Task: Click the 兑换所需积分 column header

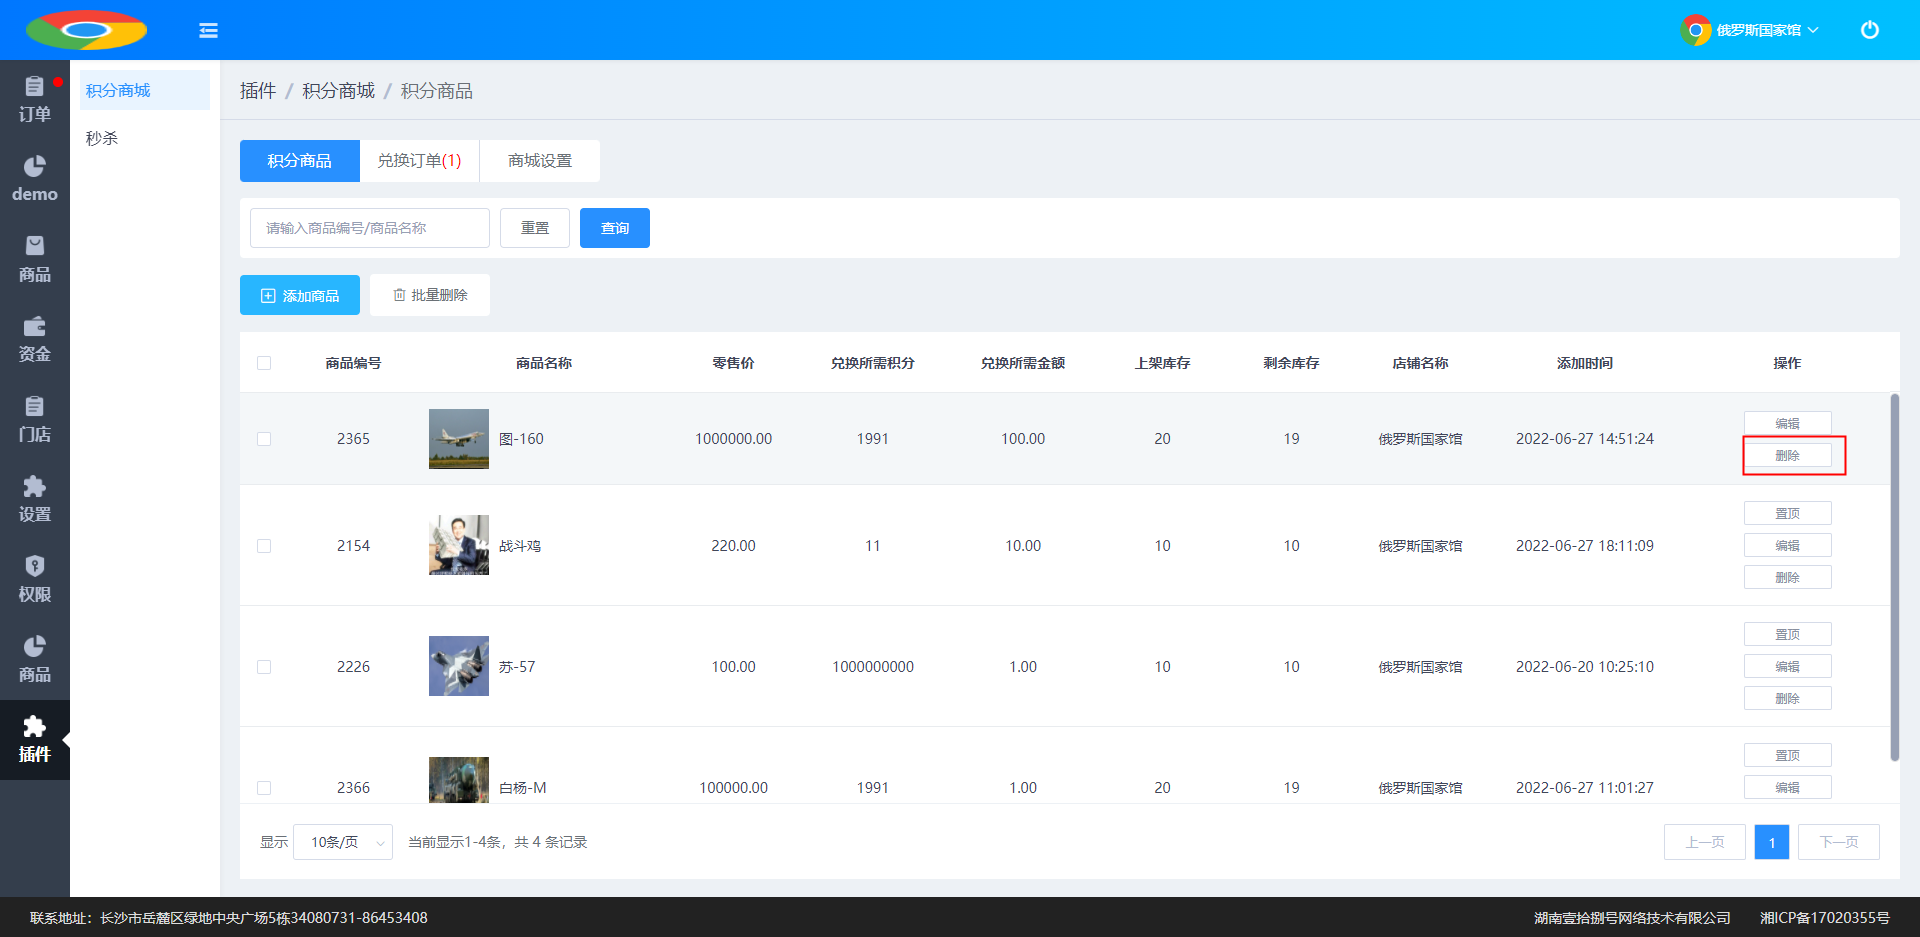Action: tap(873, 363)
